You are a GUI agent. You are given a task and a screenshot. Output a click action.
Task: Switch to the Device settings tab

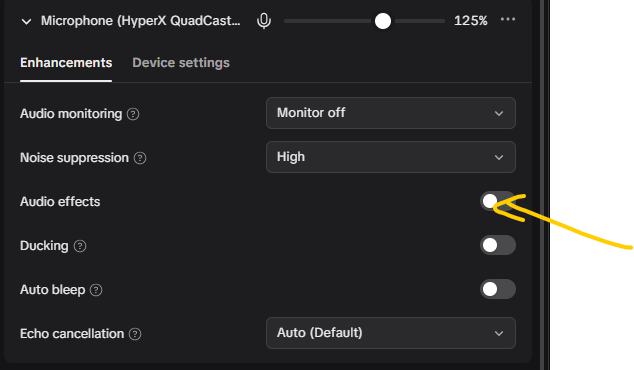coord(181,63)
